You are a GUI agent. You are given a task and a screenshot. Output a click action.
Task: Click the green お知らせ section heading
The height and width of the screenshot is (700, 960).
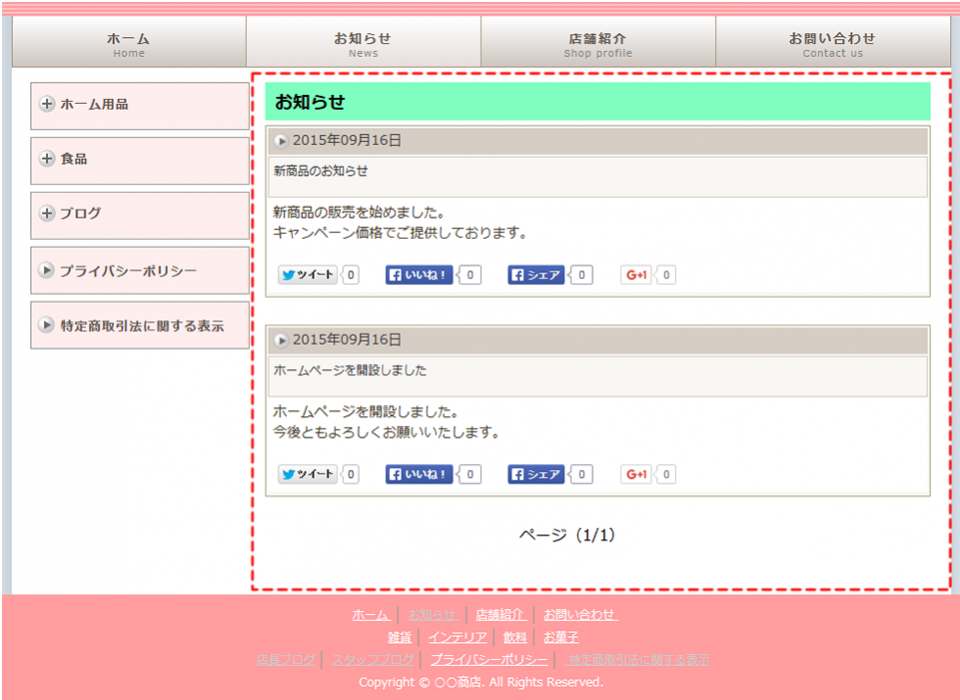click(x=598, y=102)
